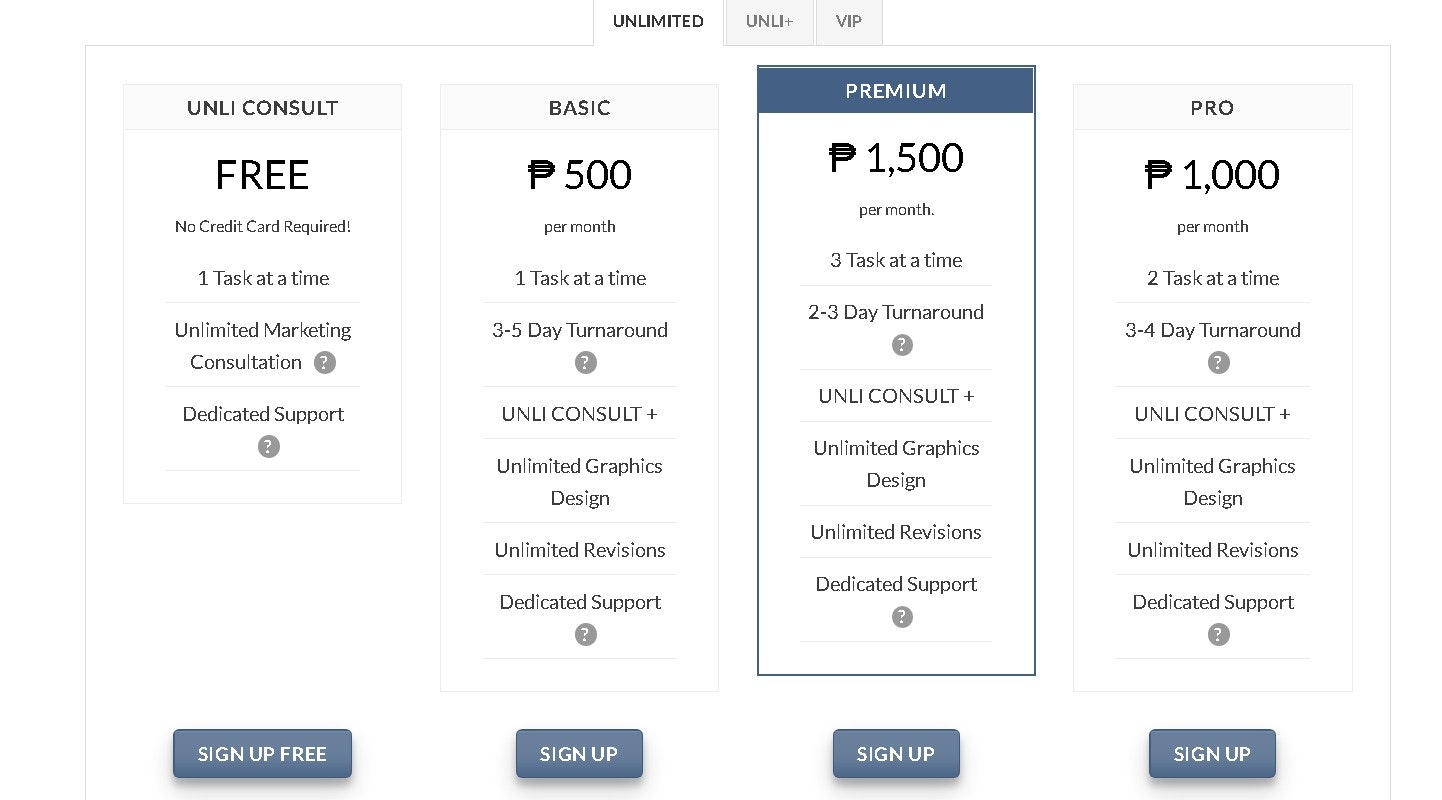Screen dimensions: 1442x800
Task: Click the UNLI CONSULT plan header
Action: click(262, 107)
